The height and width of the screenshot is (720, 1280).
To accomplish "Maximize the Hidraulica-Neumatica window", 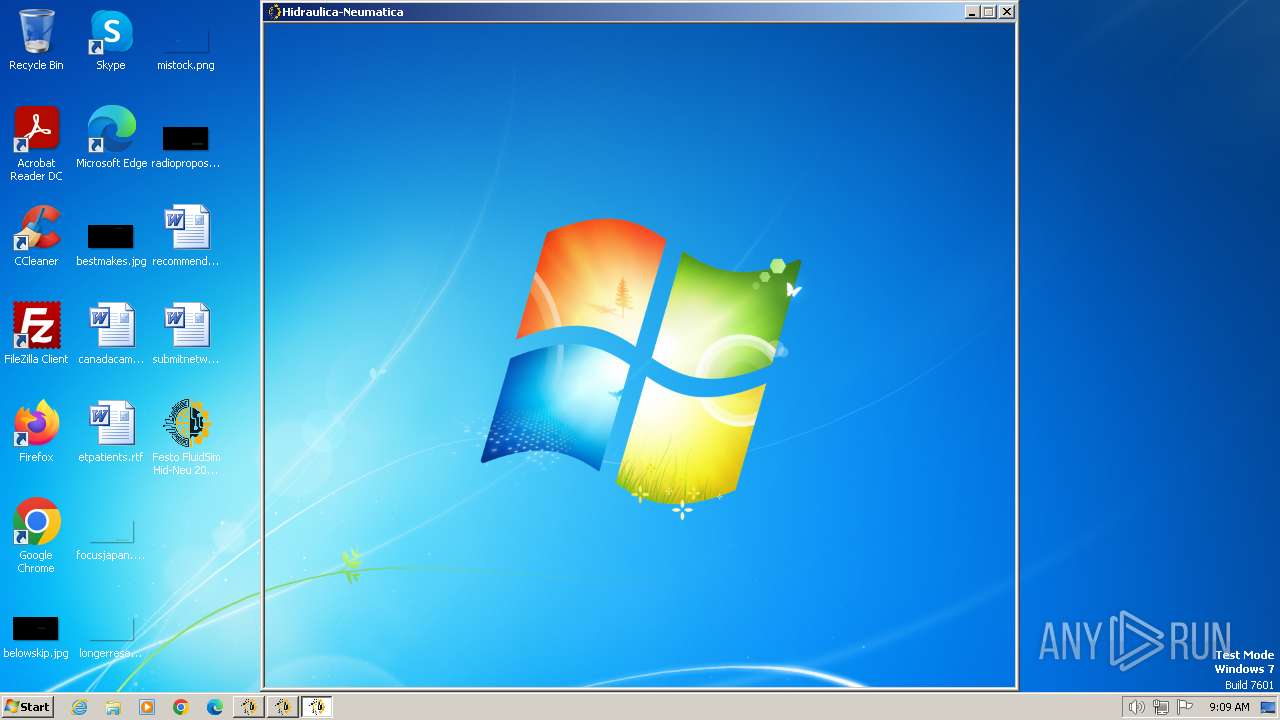I will click(x=989, y=12).
